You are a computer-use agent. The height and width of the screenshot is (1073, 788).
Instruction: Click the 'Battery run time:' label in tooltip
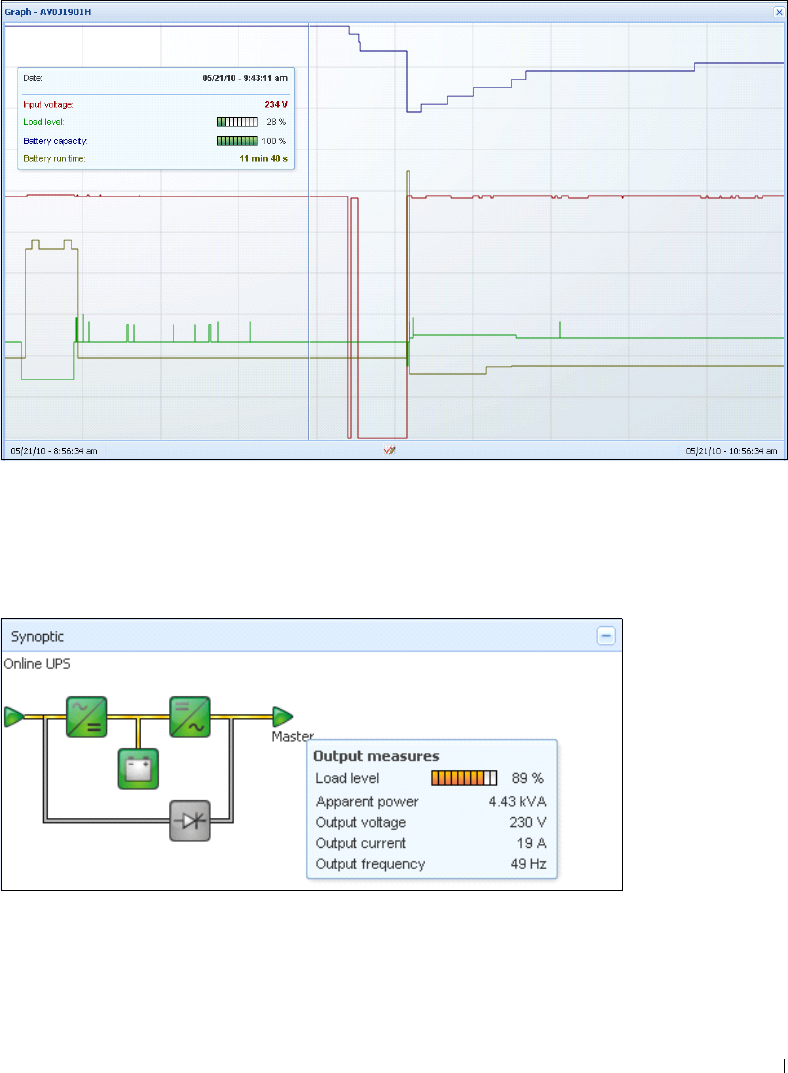pyautogui.click(x=54, y=159)
